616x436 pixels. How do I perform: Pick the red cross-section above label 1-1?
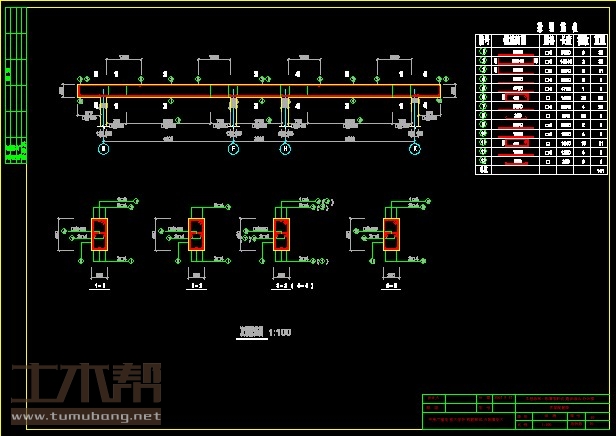(x=100, y=234)
